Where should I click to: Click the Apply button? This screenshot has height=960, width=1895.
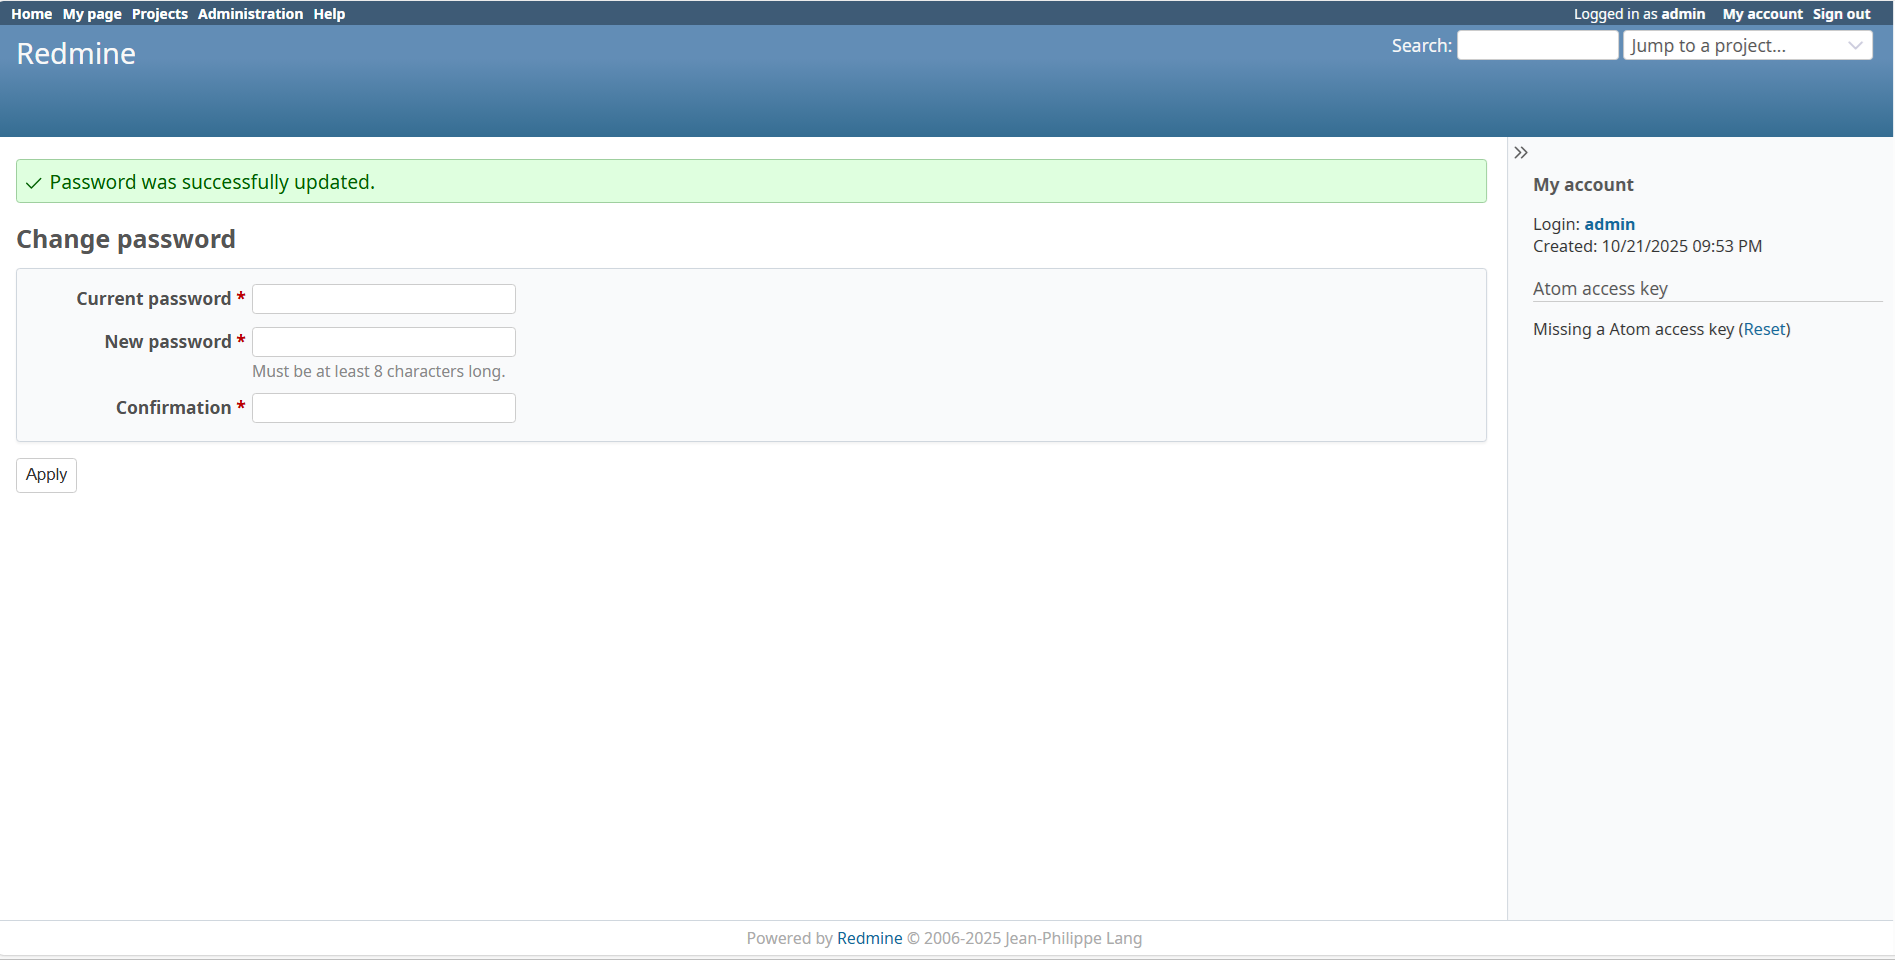(x=46, y=475)
